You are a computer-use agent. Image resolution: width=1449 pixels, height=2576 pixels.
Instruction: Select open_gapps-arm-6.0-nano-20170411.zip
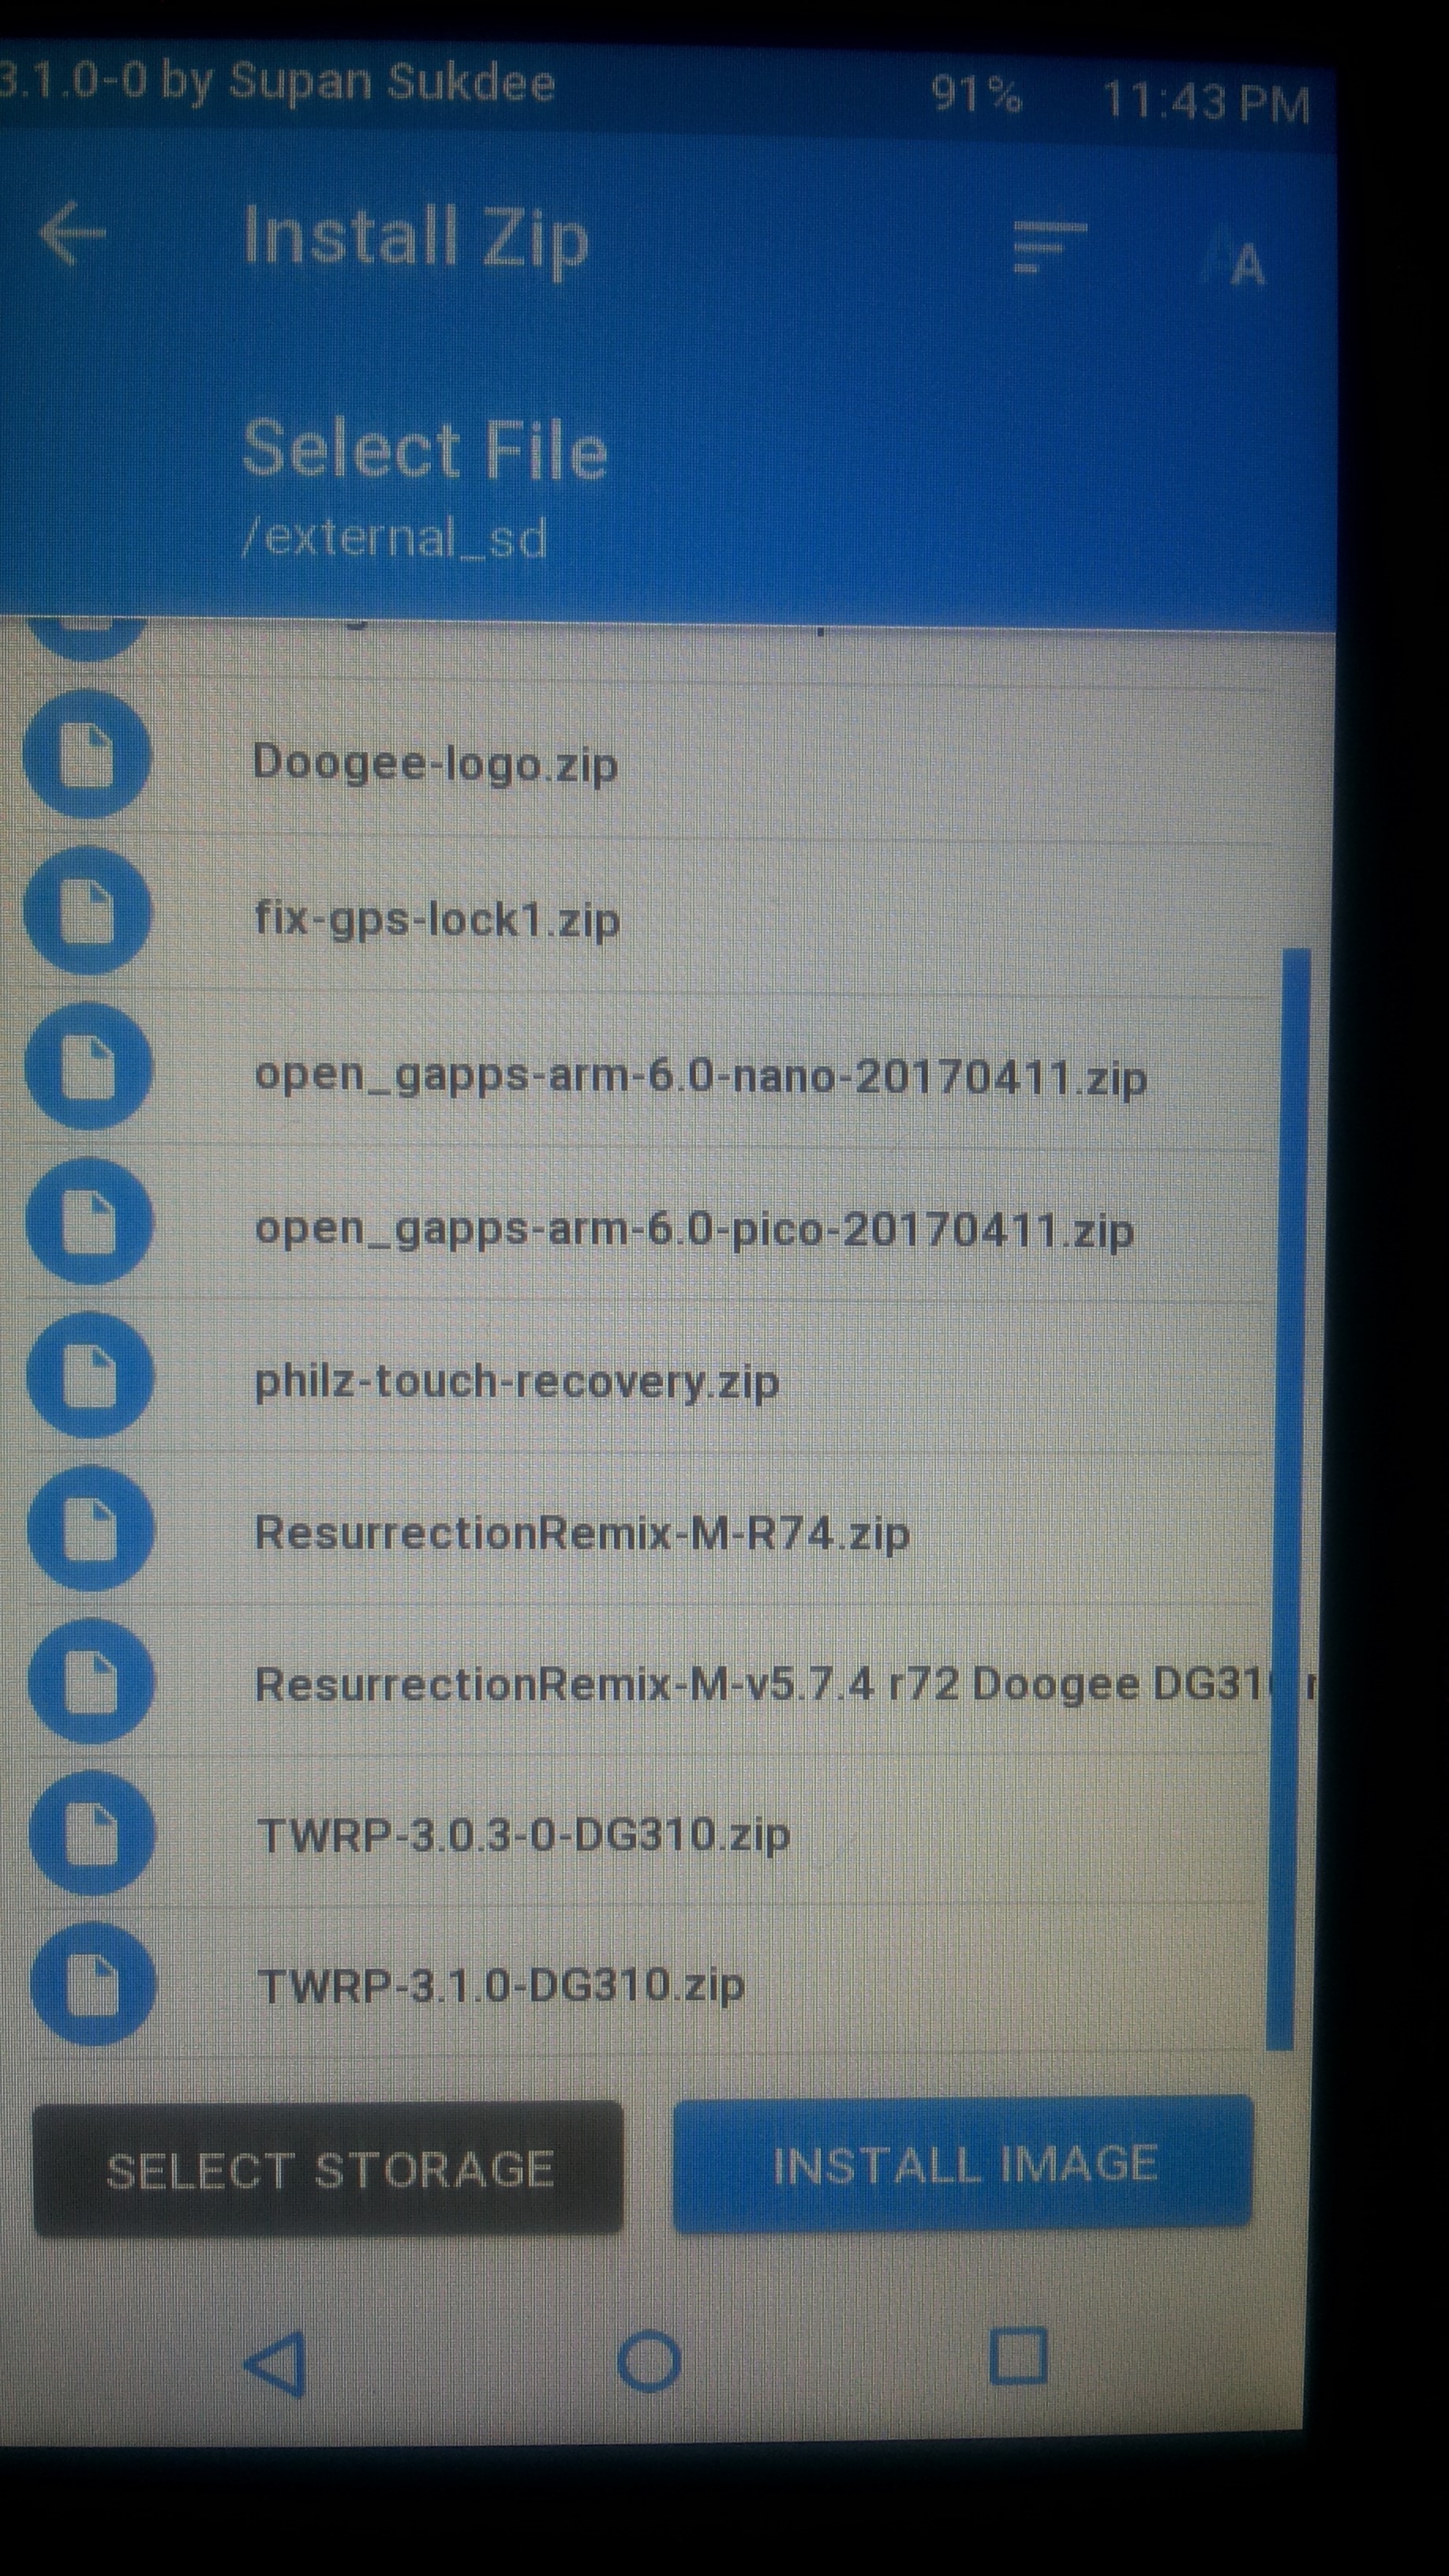[700, 1078]
